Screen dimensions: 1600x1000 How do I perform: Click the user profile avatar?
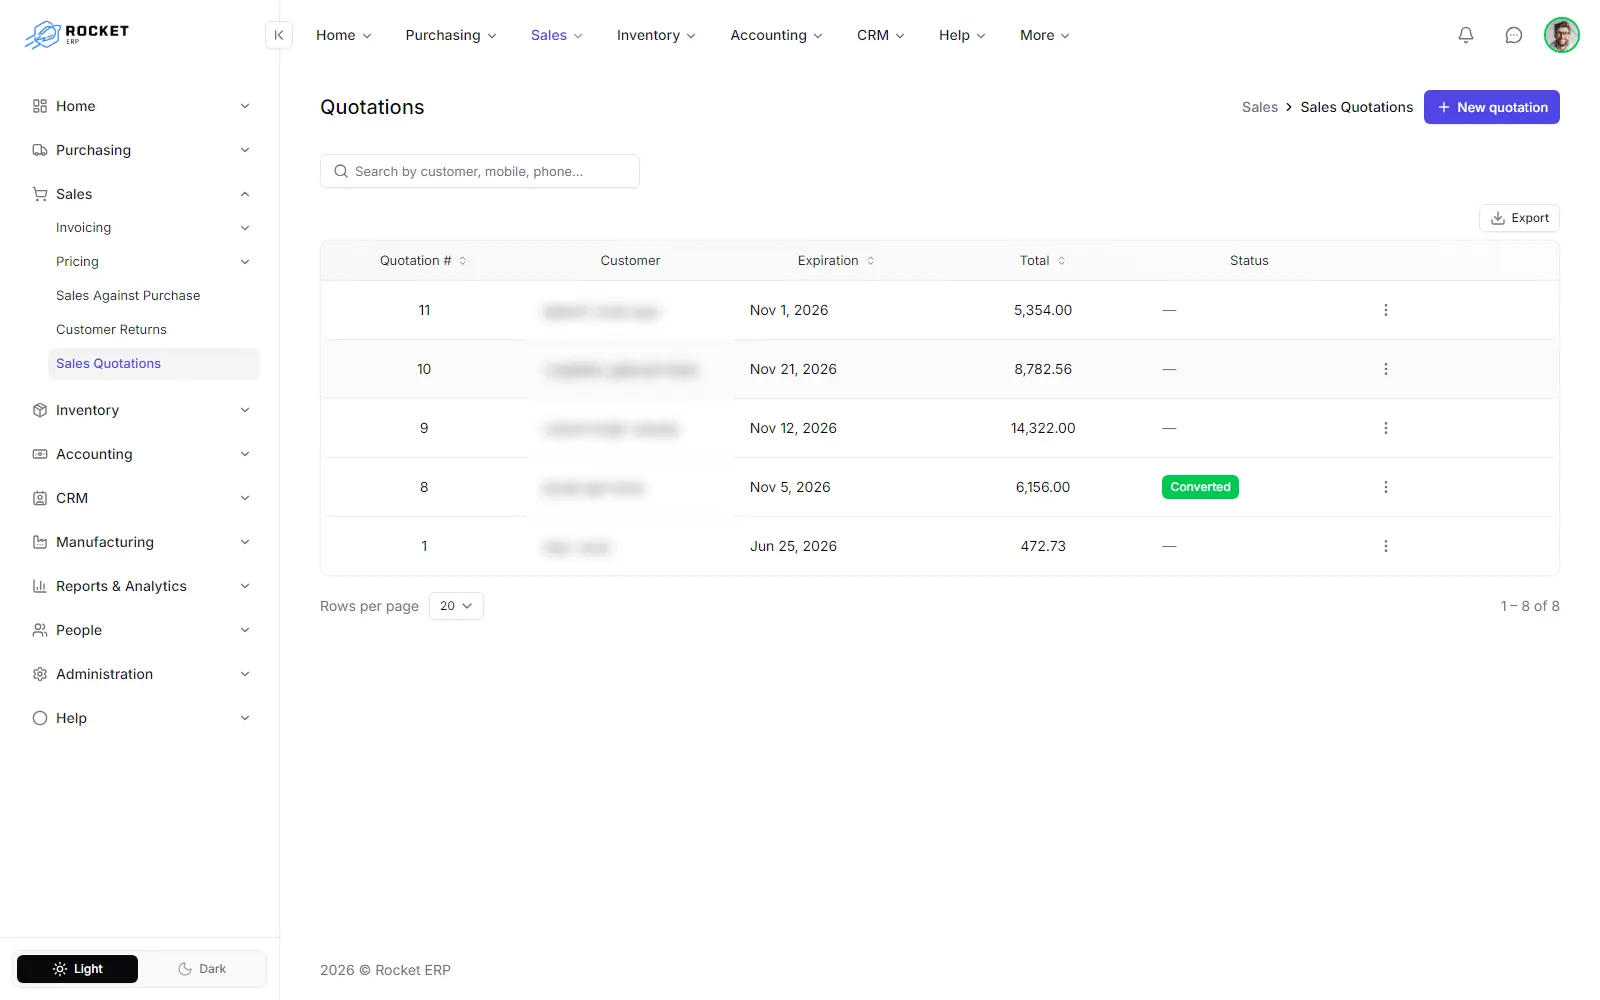click(1562, 35)
